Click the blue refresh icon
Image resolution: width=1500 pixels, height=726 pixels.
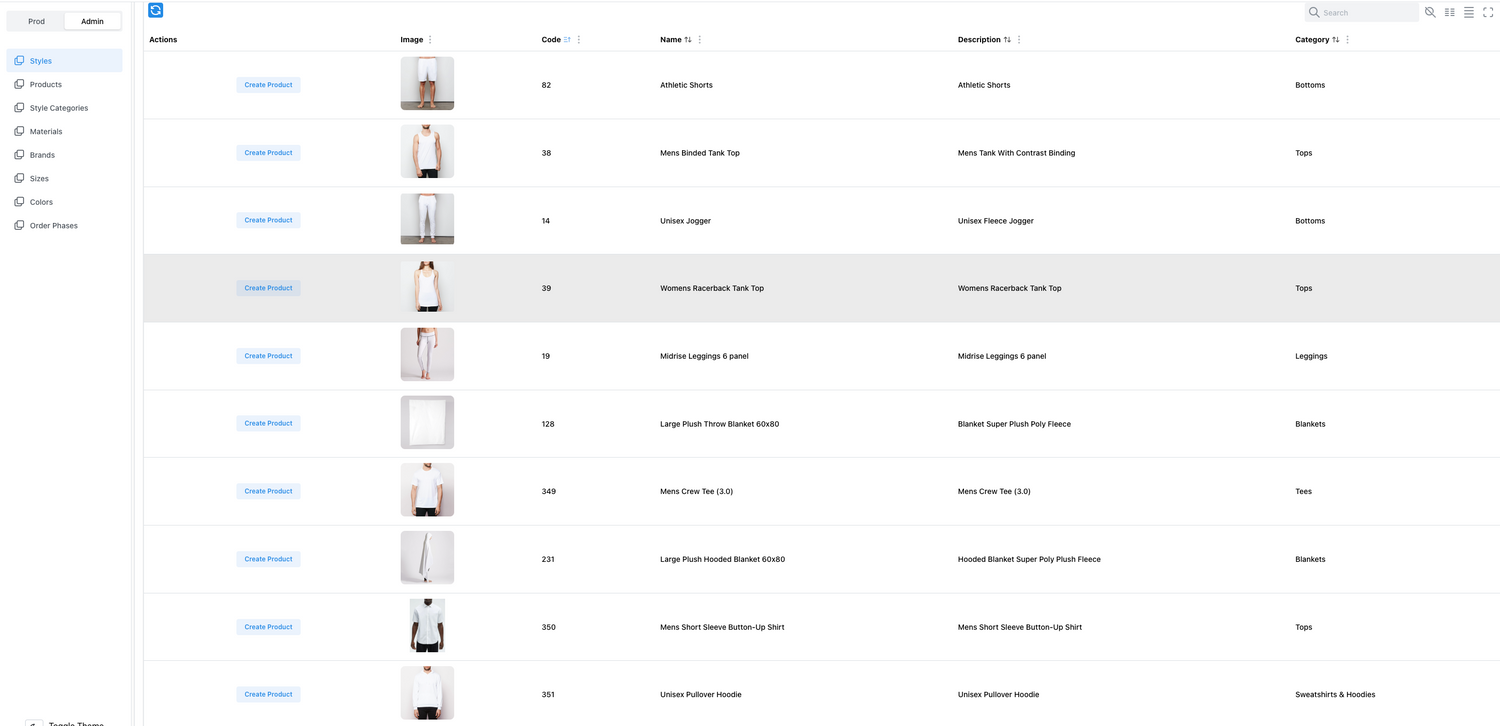[155, 10]
